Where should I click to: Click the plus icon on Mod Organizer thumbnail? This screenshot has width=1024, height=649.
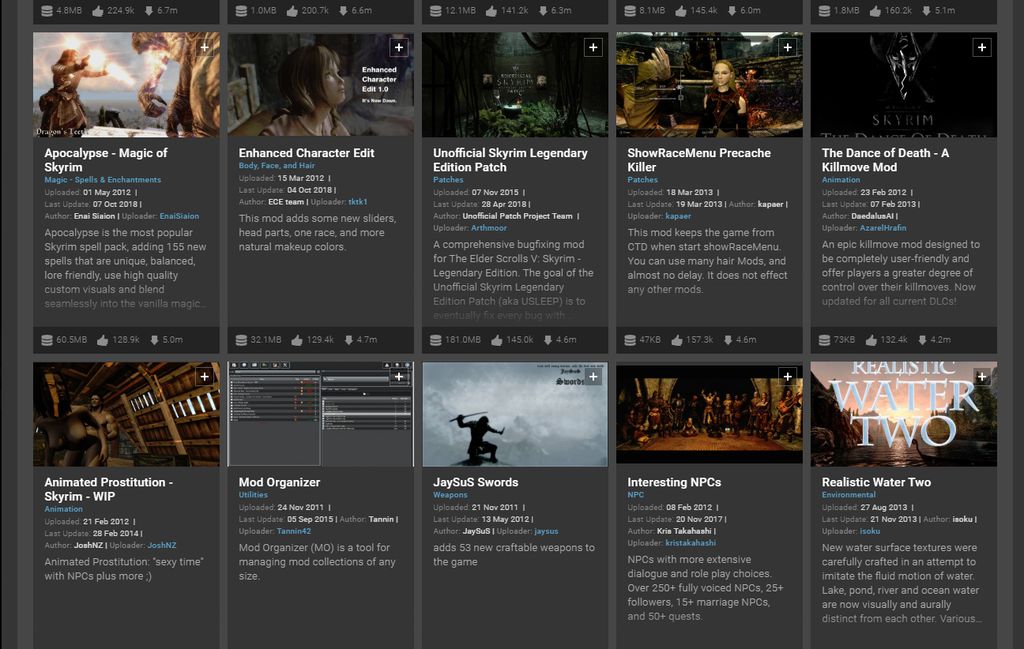point(399,377)
